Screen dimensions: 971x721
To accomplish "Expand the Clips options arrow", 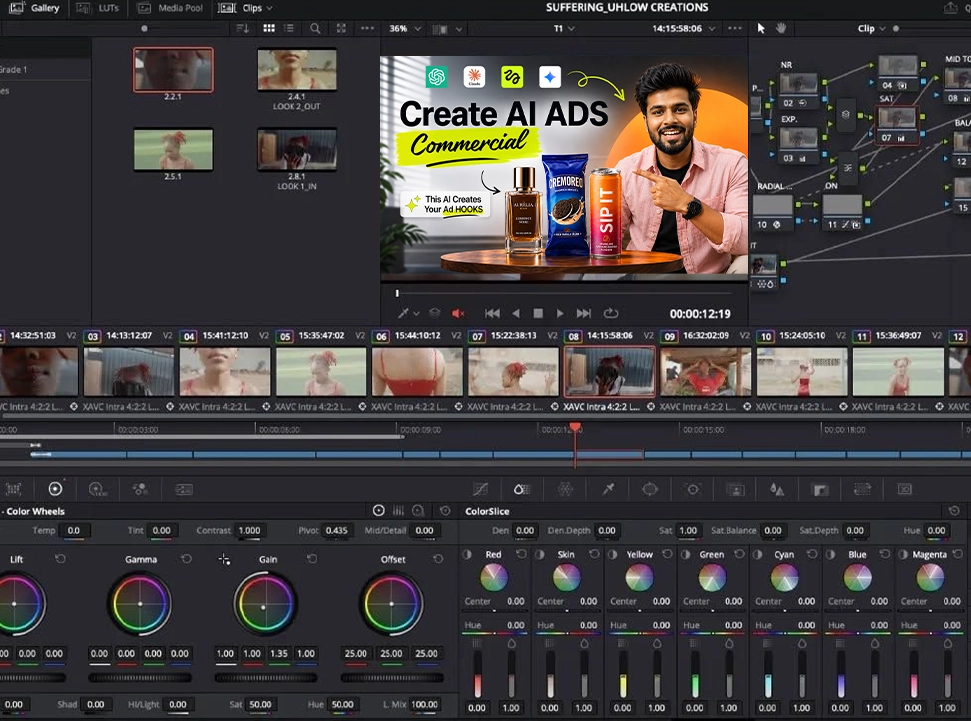I will (x=269, y=8).
